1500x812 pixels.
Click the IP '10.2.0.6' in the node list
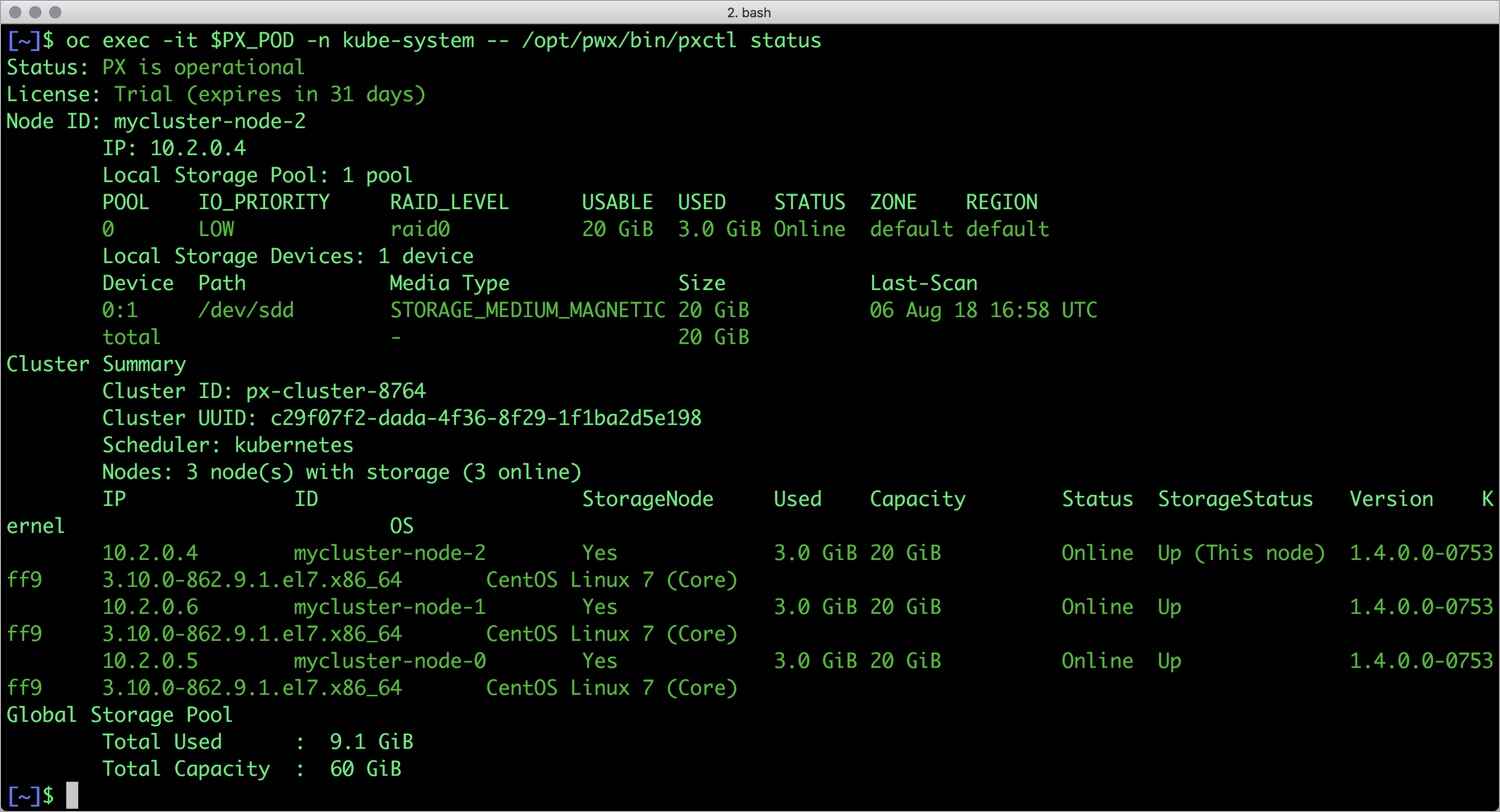click(150, 607)
